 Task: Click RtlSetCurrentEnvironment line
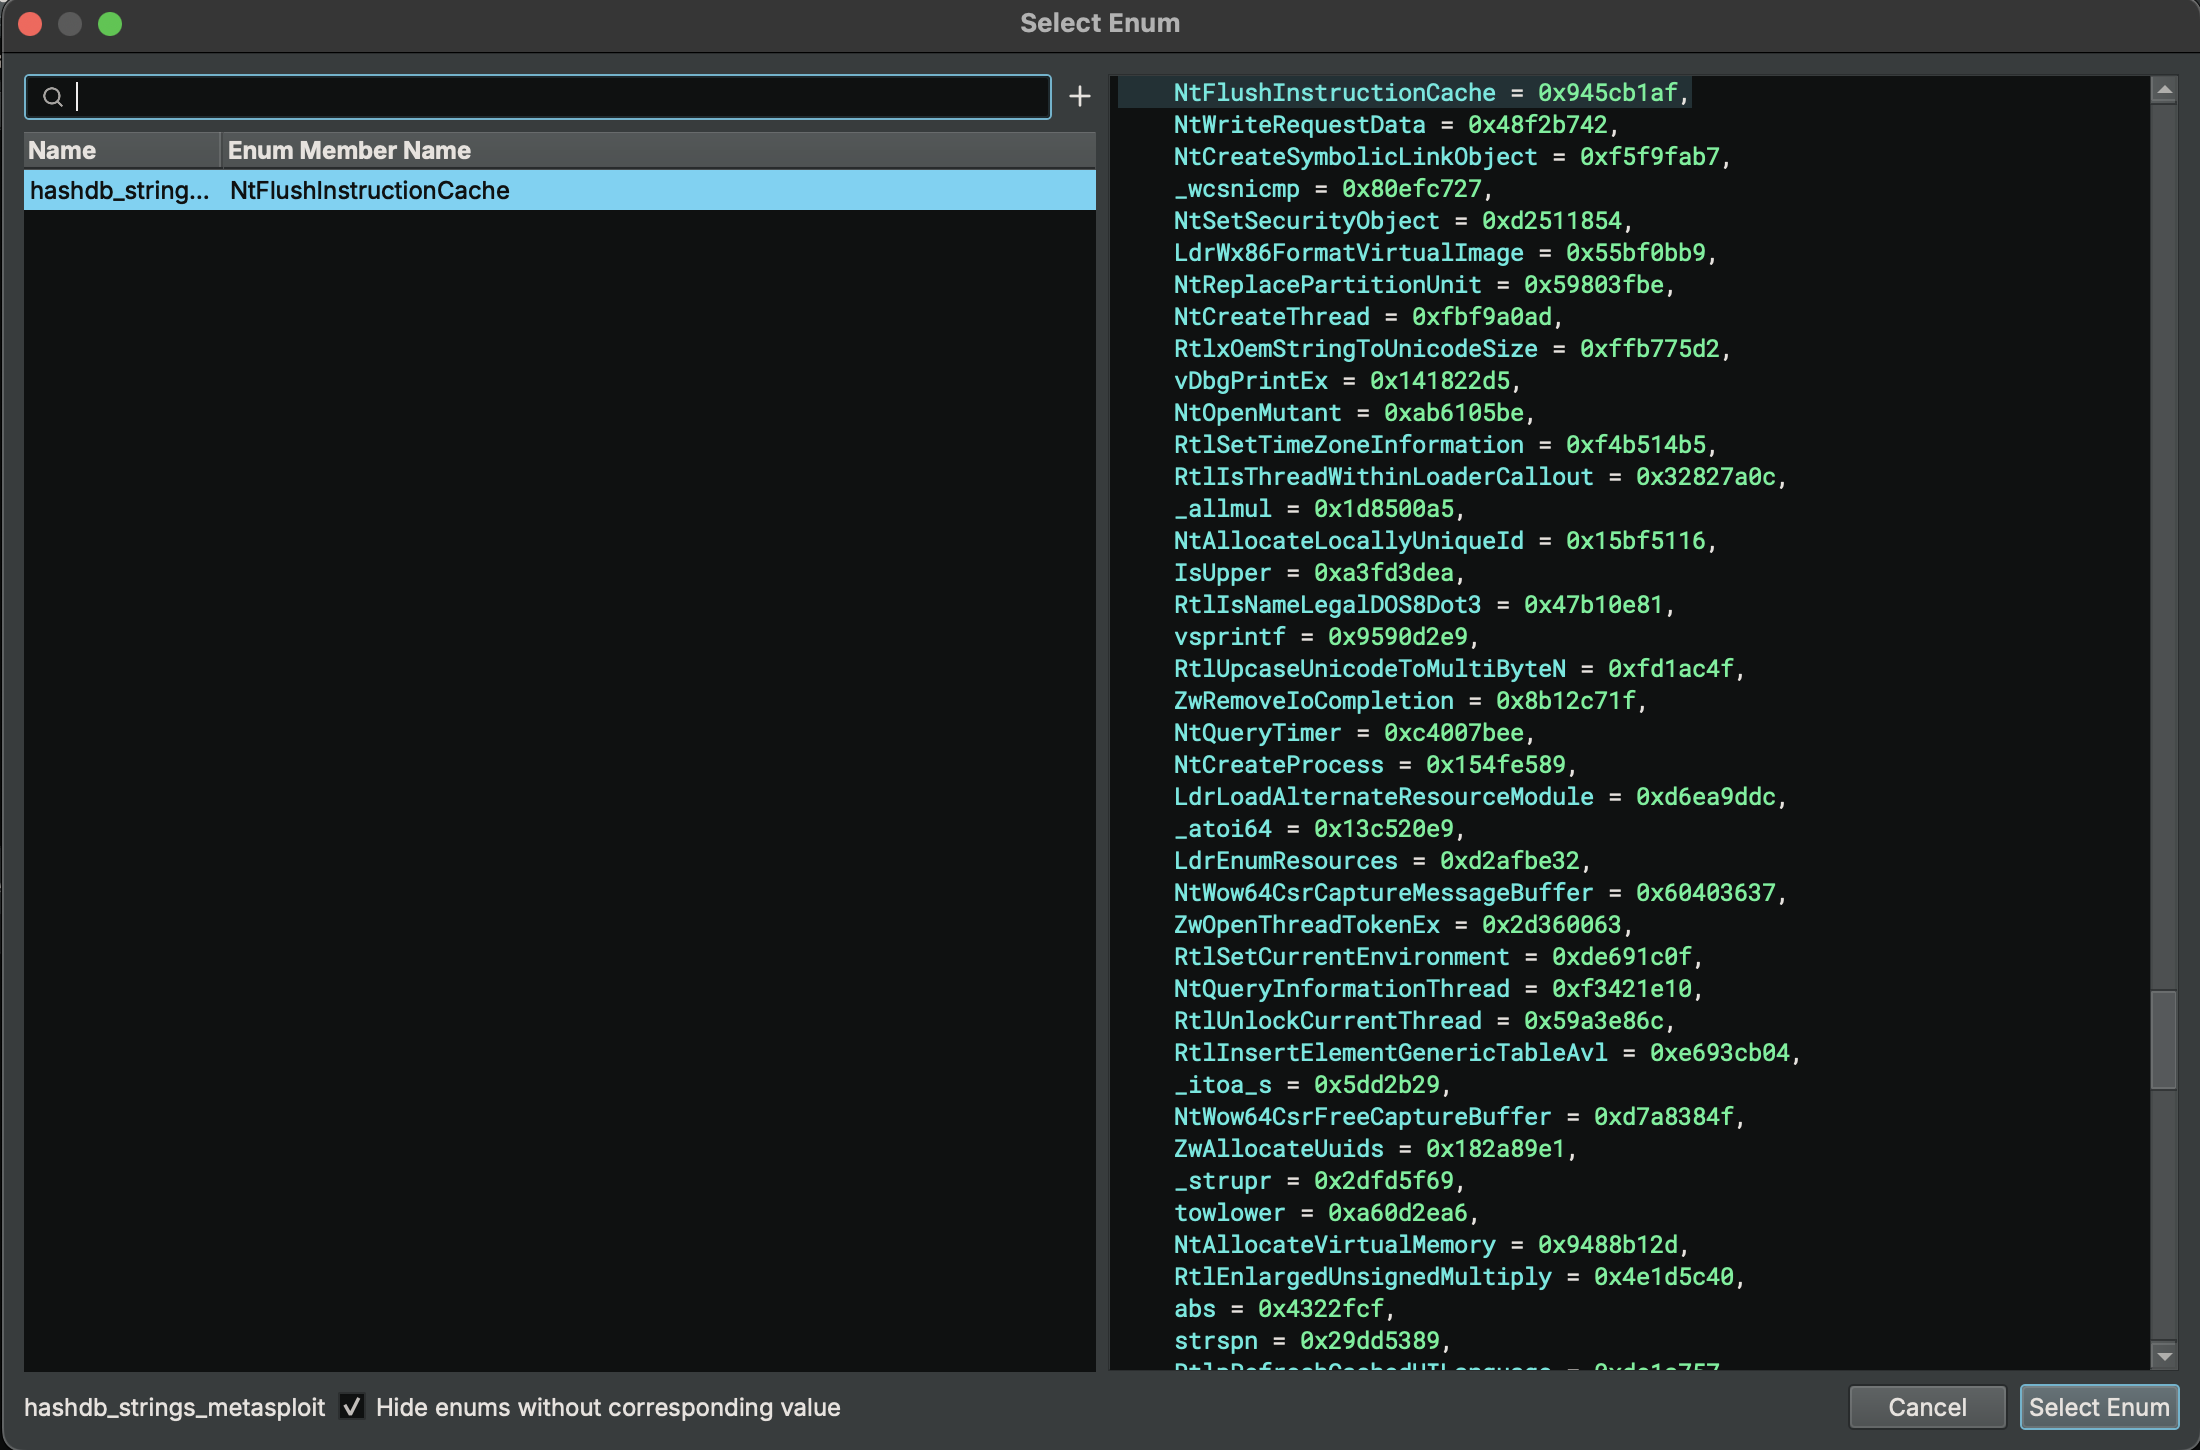pos(1438,956)
